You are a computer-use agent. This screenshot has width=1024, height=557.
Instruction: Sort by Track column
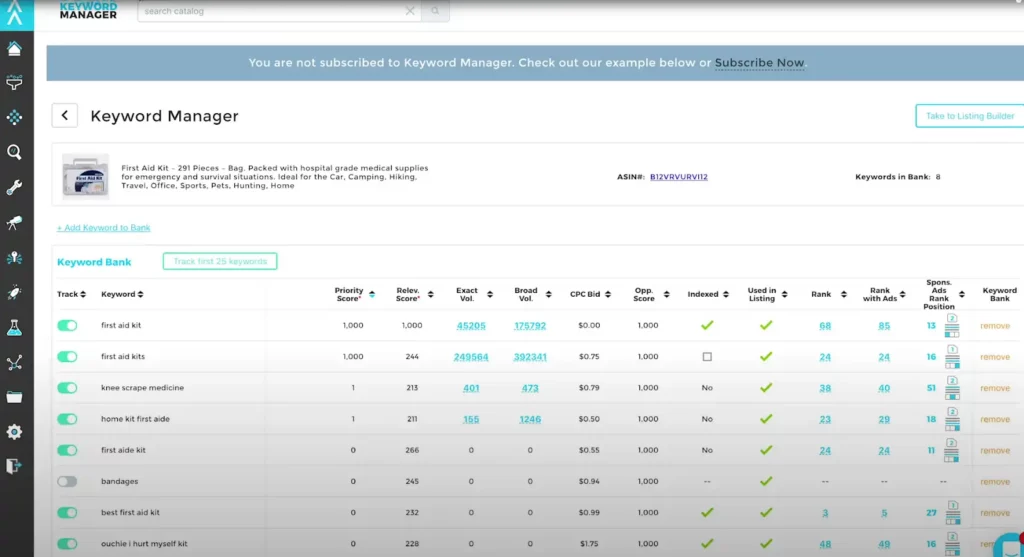click(x=83, y=294)
